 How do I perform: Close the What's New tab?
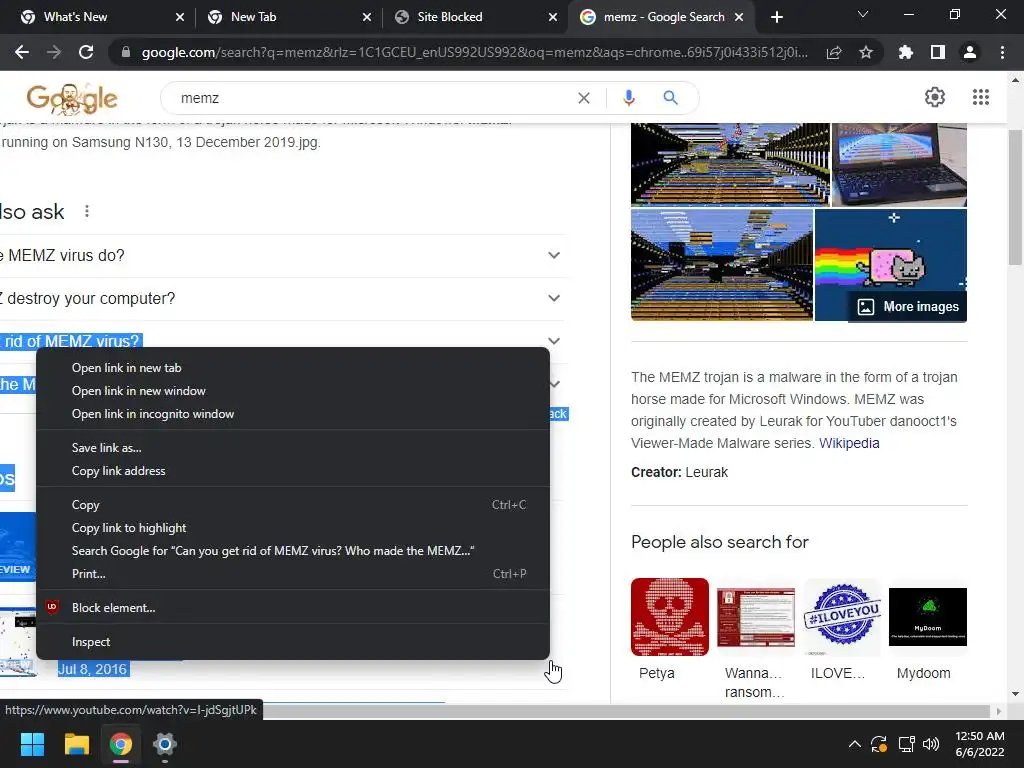coord(180,17)
